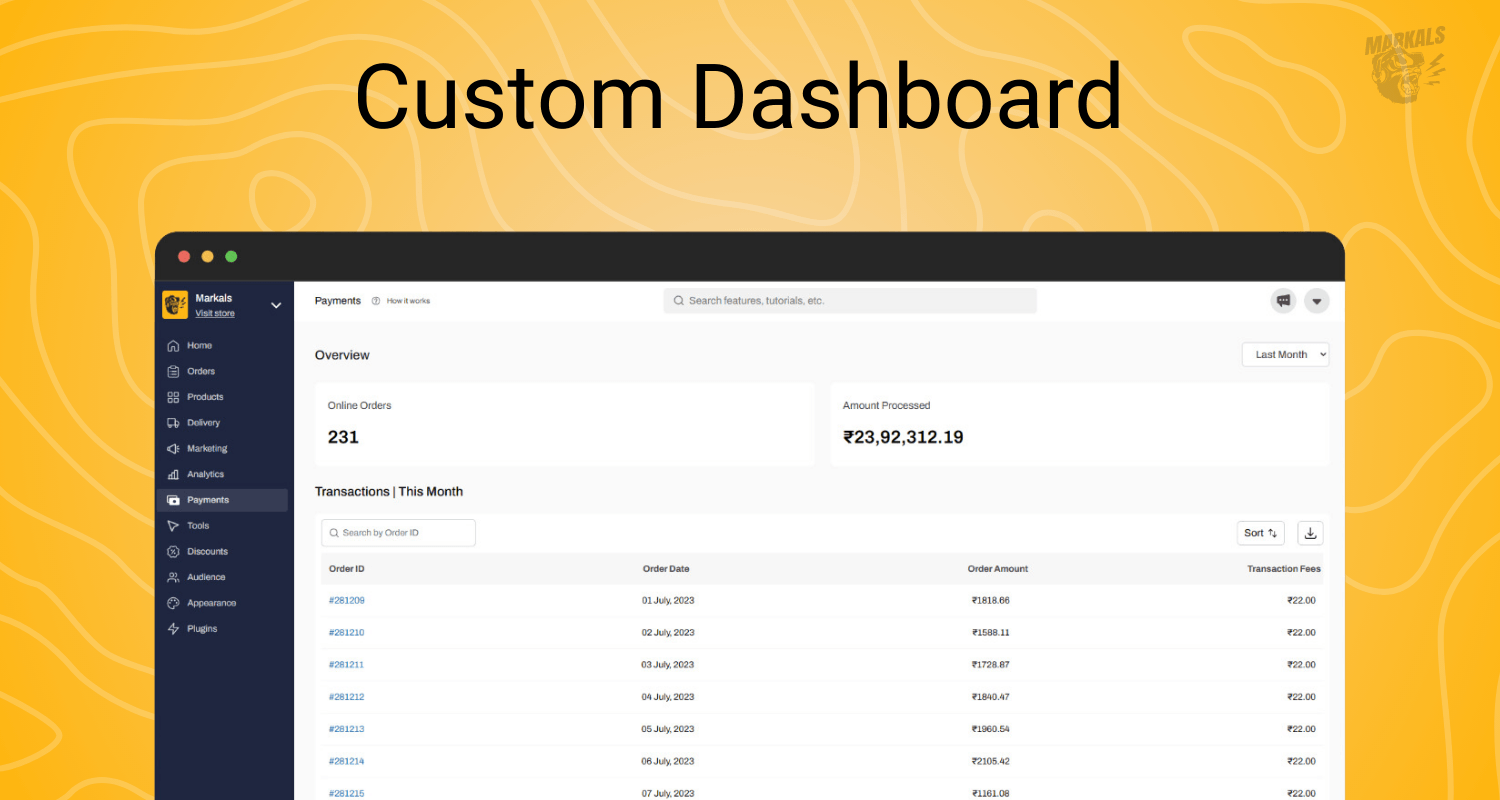Screen dimensions: 1500x800
Task: Open the account dropdown in the top right
Action: pos(1316,300)
